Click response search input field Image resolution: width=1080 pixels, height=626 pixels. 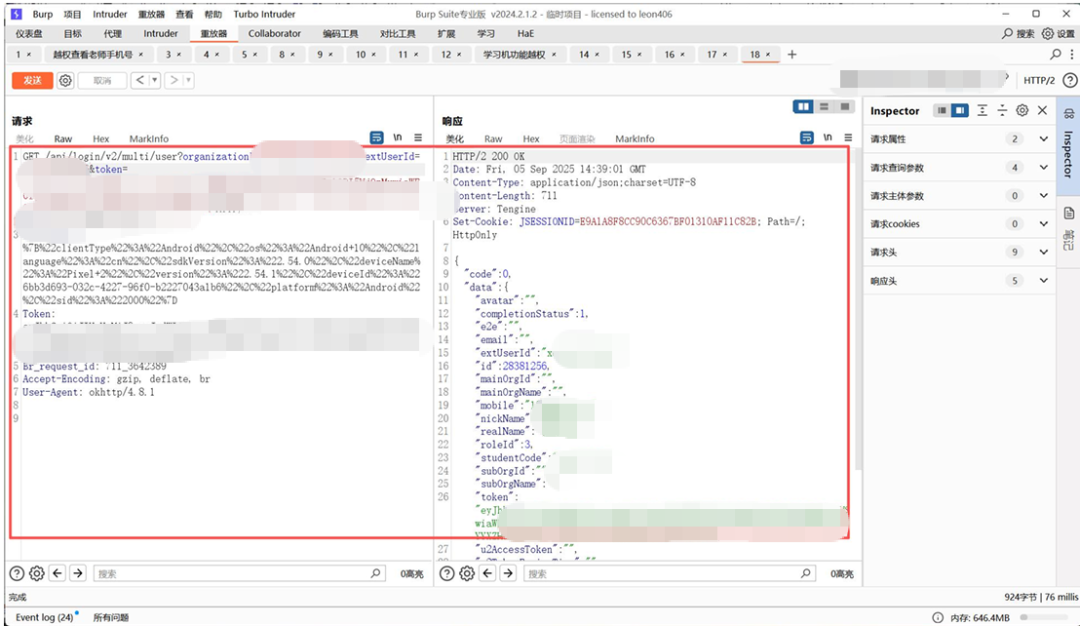click(669, 573)
